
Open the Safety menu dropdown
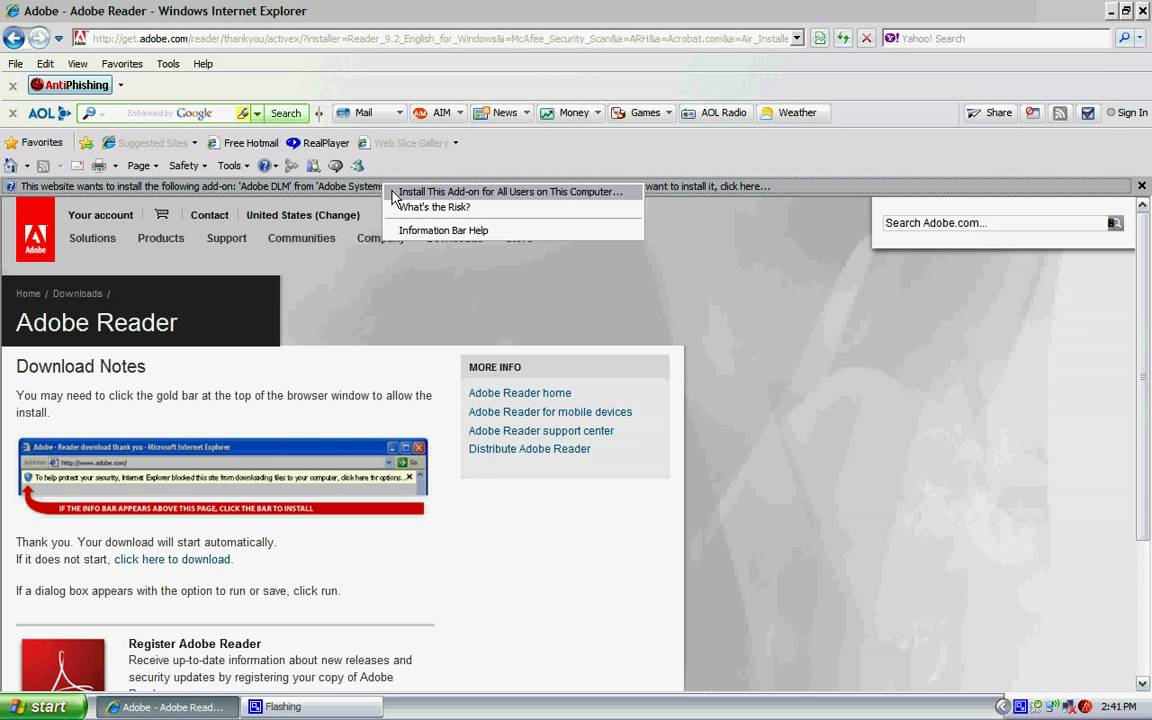click(187, 166)
